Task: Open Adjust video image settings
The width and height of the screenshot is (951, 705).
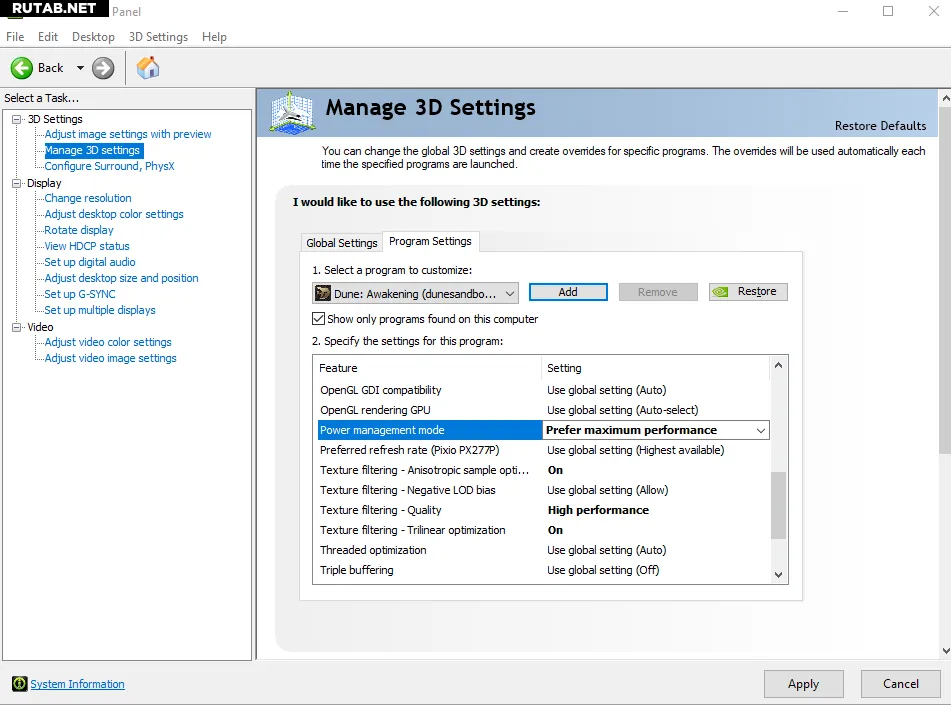Action: 110,358
